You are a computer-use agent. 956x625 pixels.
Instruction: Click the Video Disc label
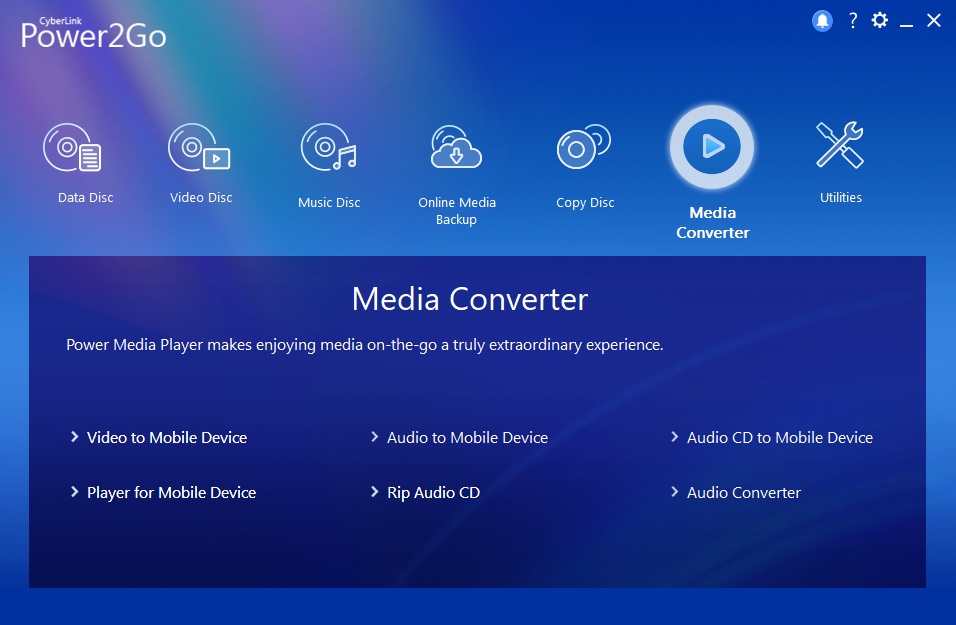click(x=201, y=198)
